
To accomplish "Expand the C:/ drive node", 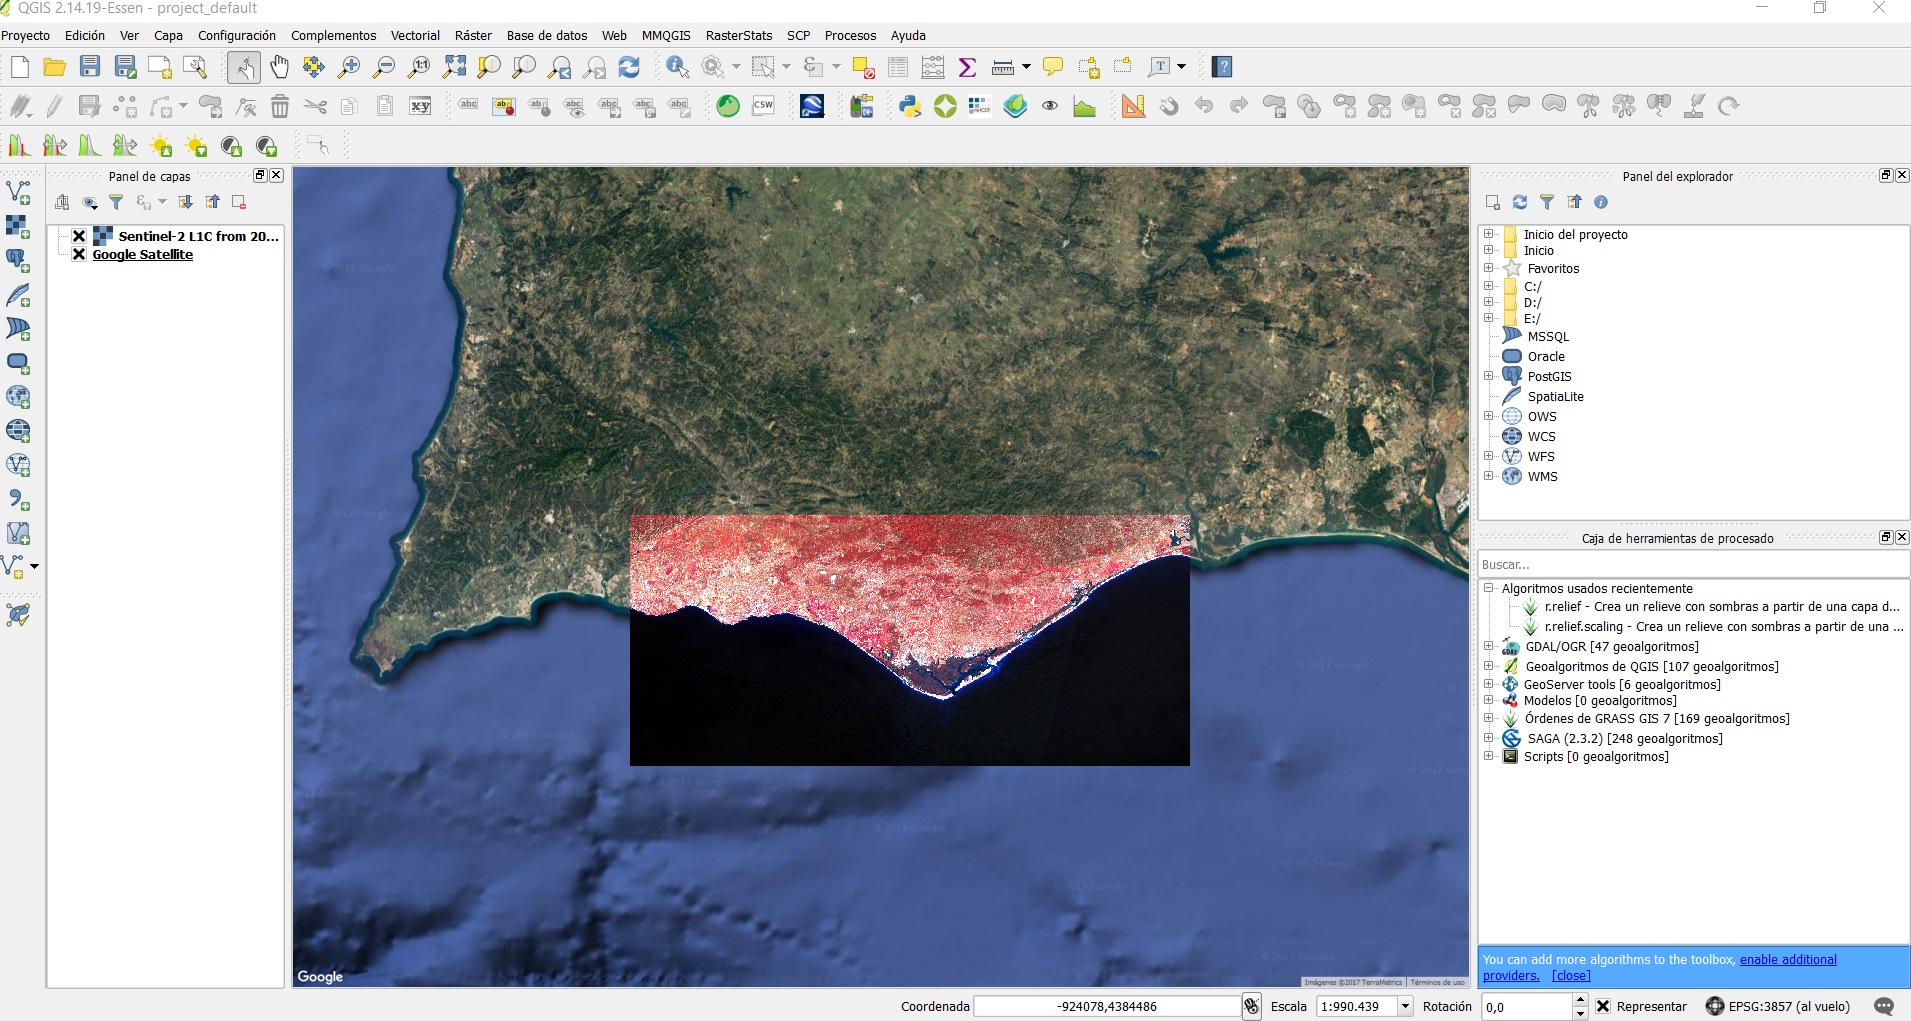I will (x=1489, y=286).
